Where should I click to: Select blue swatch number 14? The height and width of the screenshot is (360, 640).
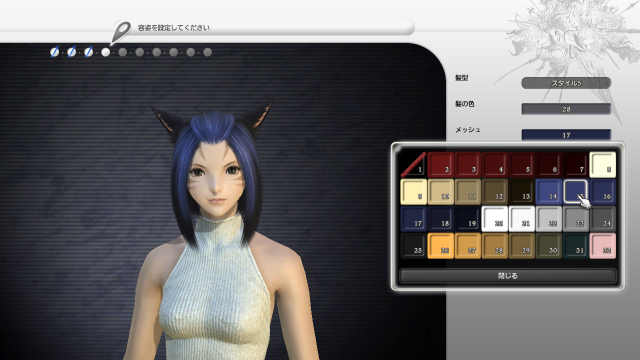(x=549, y=191)
